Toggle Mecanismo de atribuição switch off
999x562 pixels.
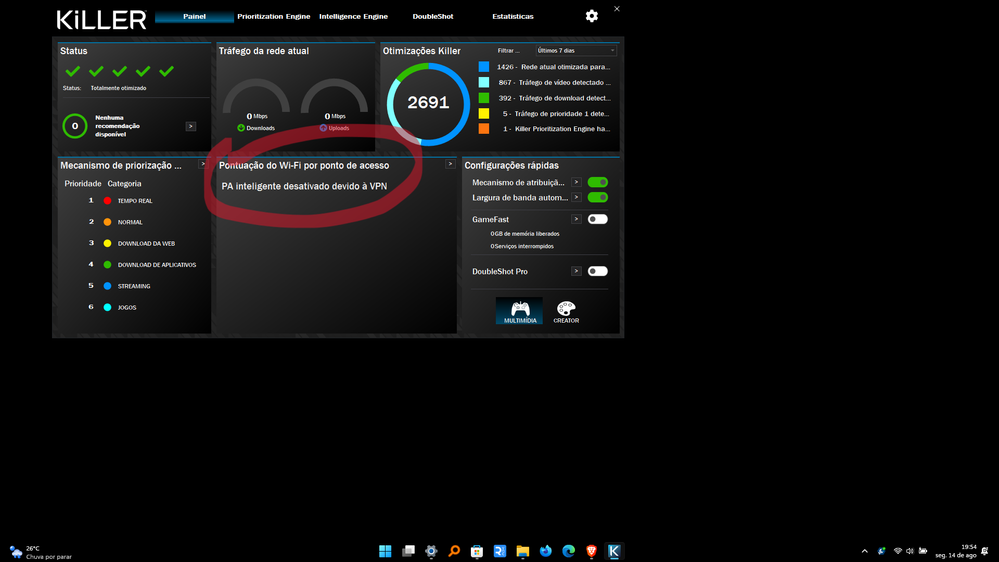[598, 182]
